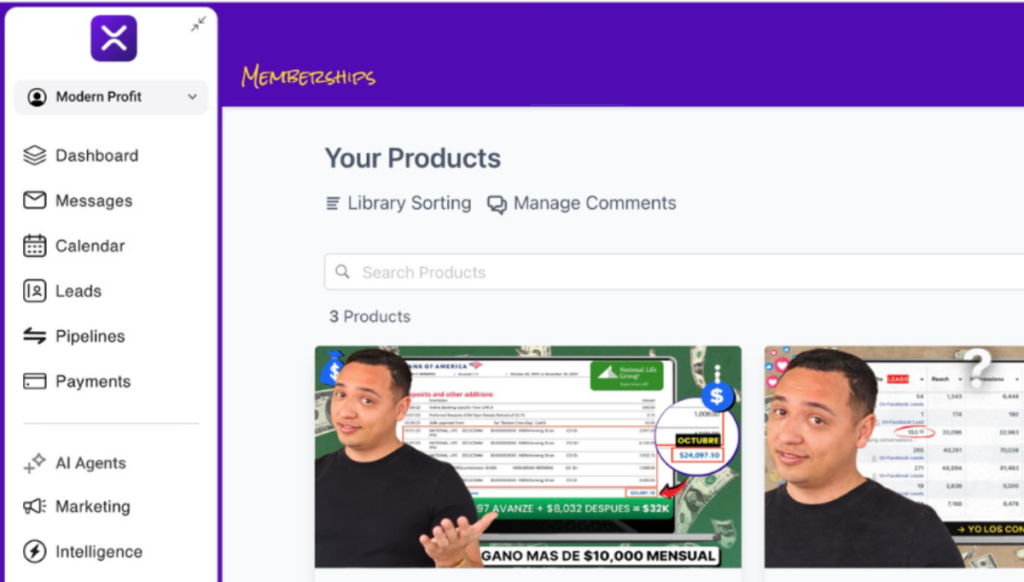1024x582 pixels.
Task: Open the AI Agents sparkle icon
Action: pos(35,462)
